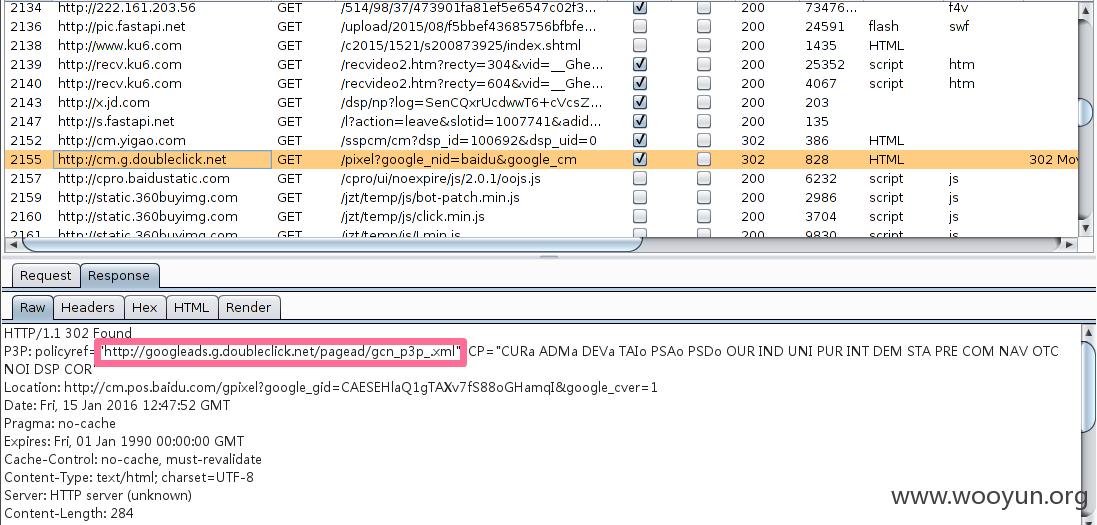Viewport: 1097px width, 525px height.
Task: Click the GET method cell in row 2143
Action: tap(290, 102)
